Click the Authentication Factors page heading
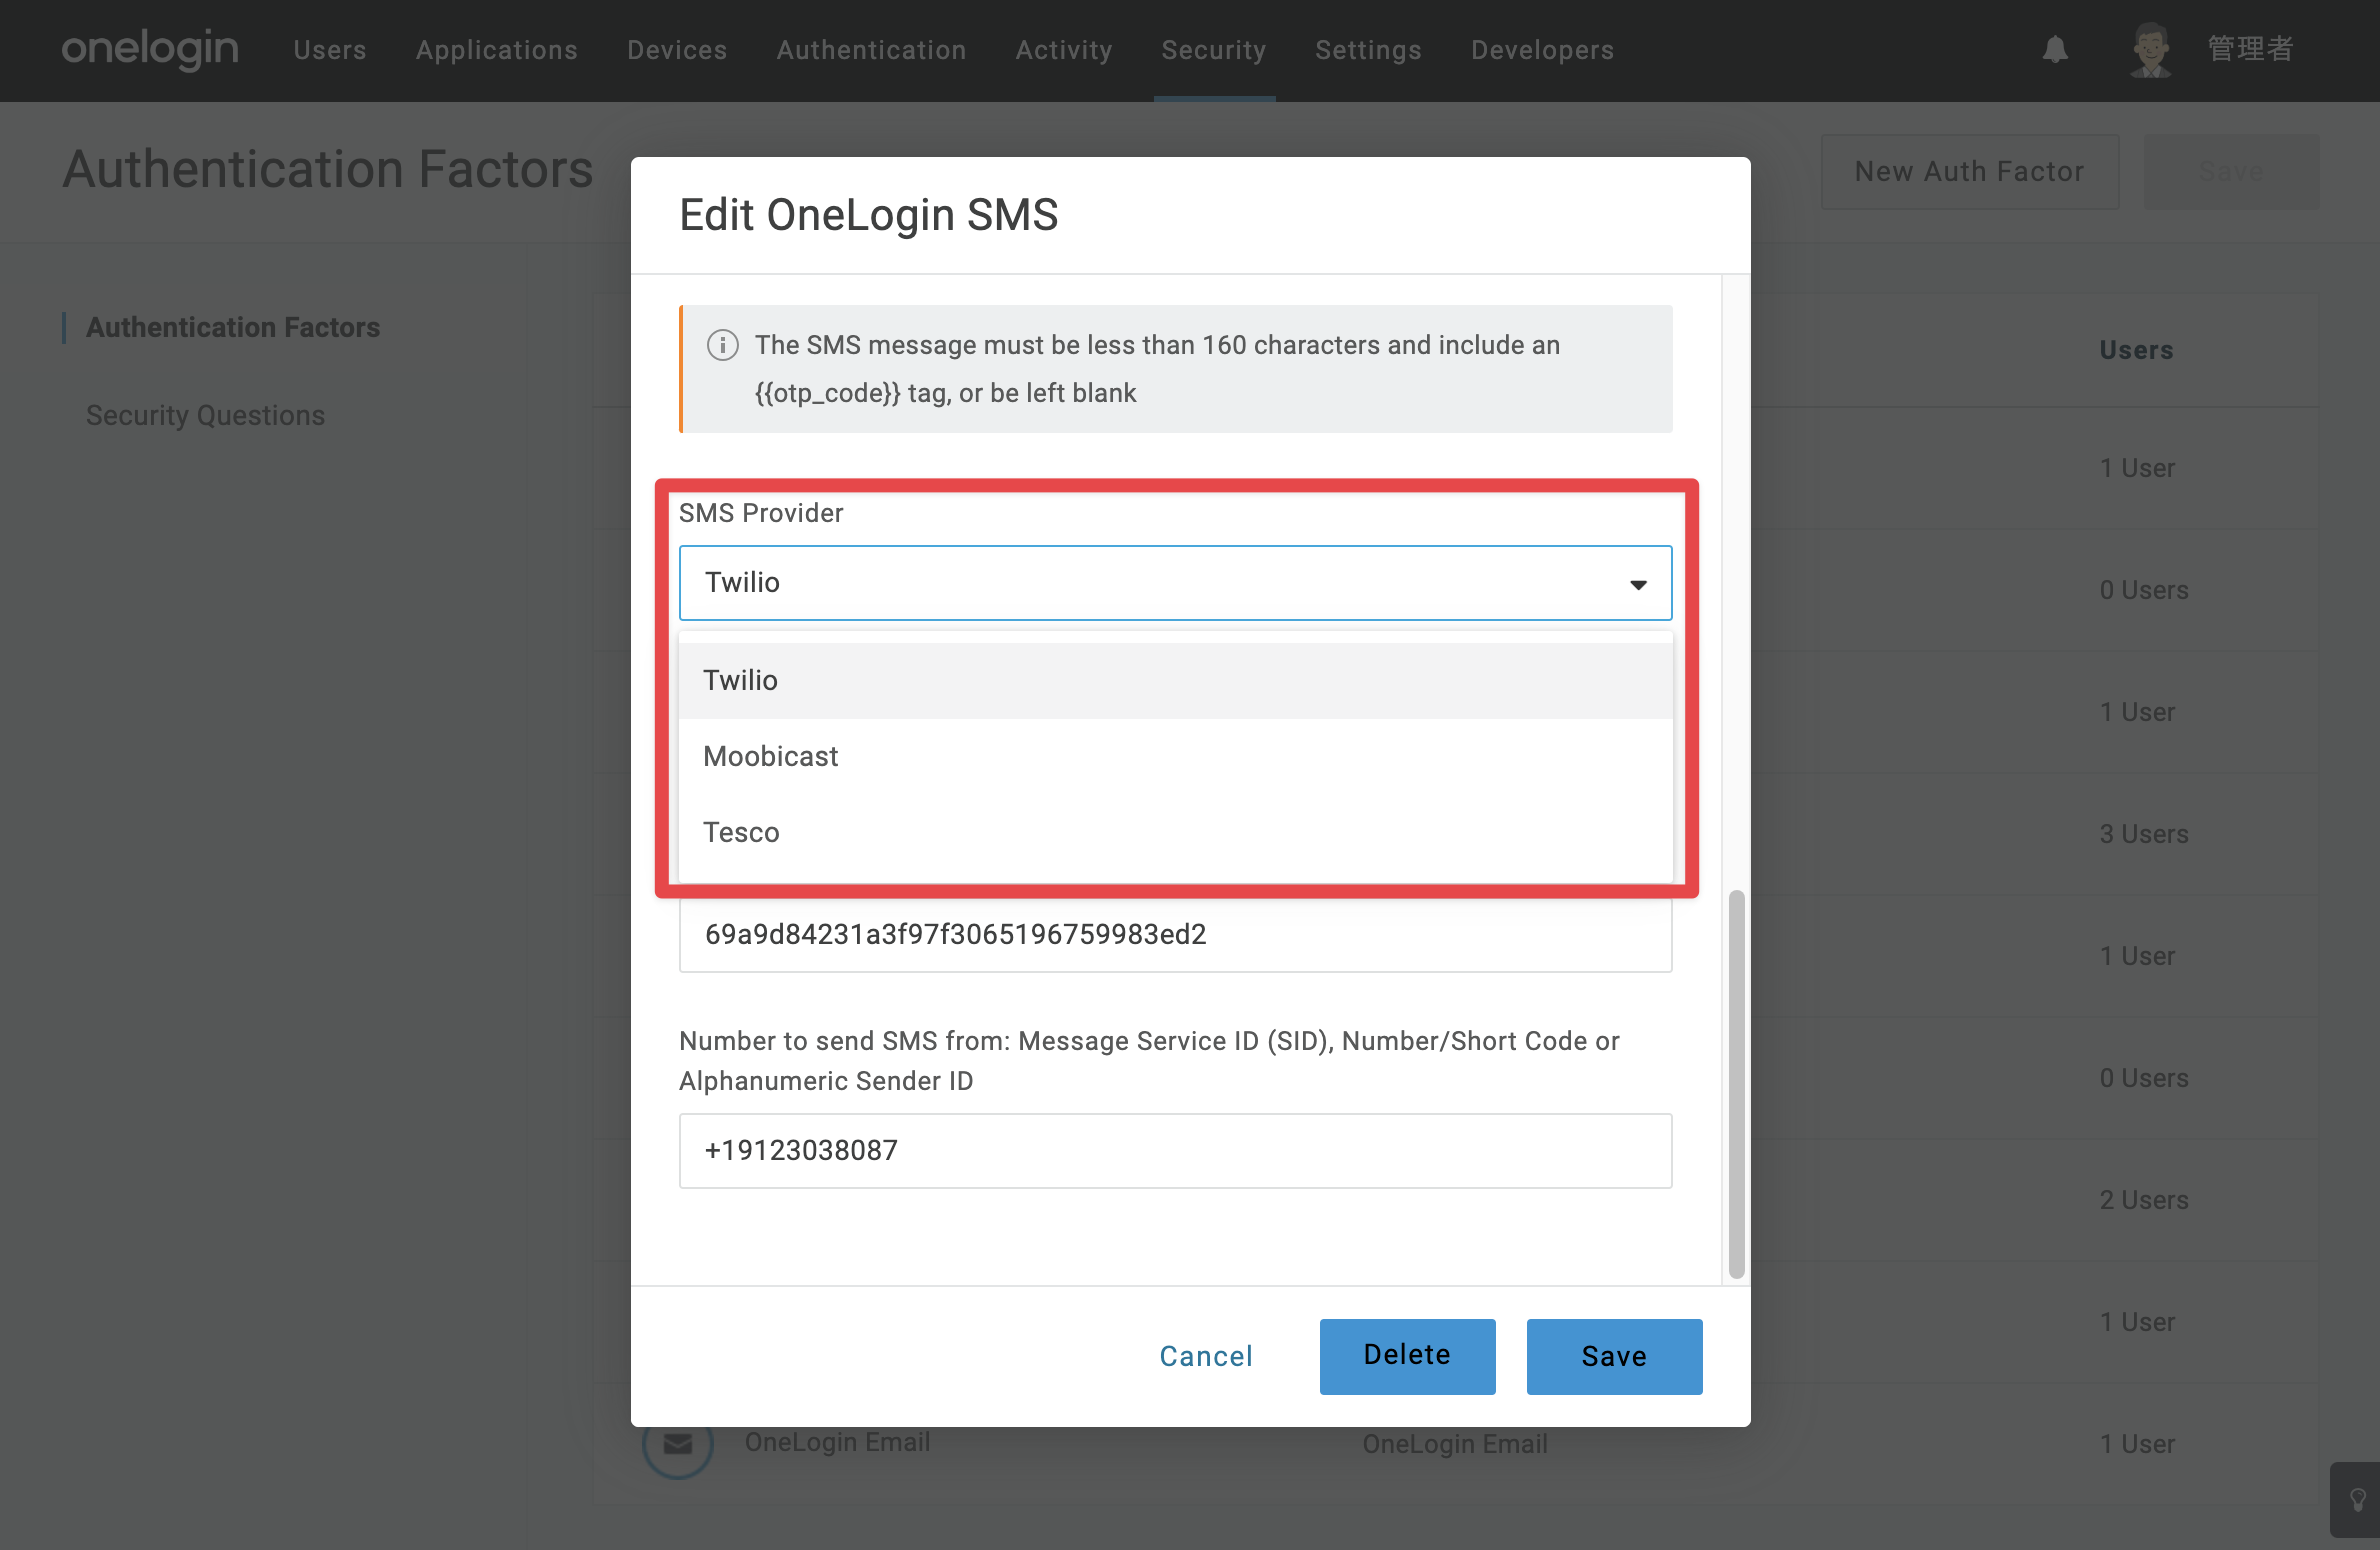This screenshot has width=2380, height=1550. point(328,169)
